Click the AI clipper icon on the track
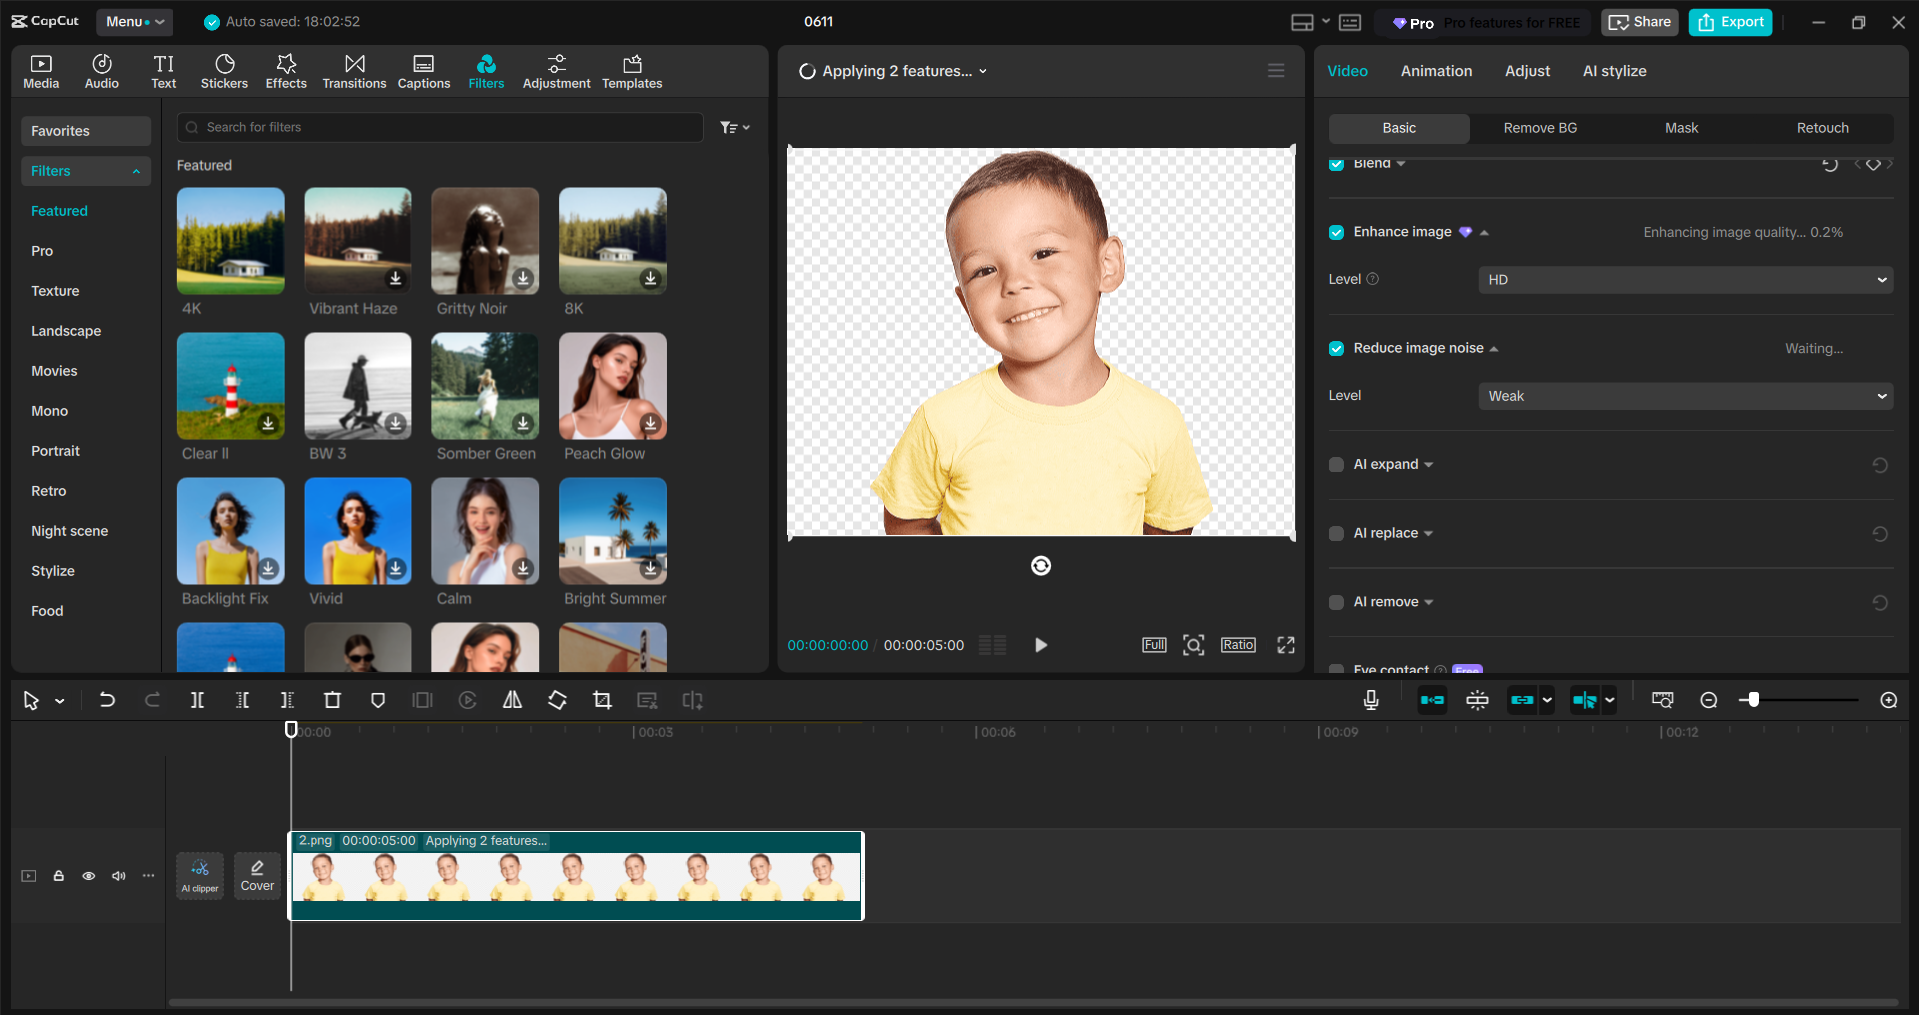Viewport: 1919px width, 1015px height. (199, 874)
